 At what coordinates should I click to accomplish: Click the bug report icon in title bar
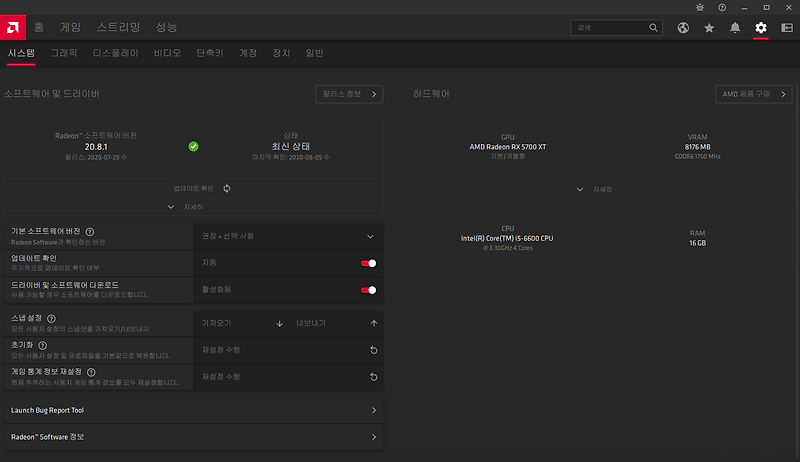click(x=700, y=8)
